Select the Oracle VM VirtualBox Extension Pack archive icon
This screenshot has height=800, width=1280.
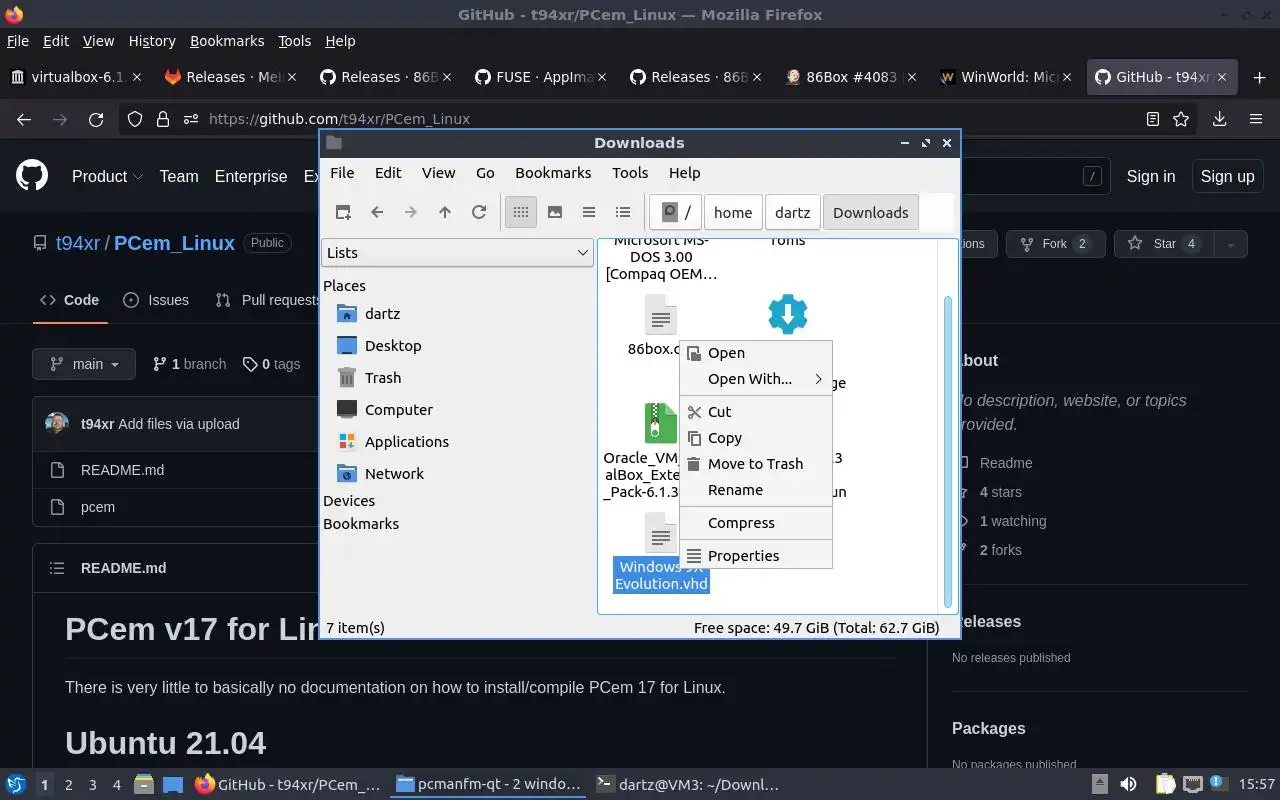click(660, 422)
